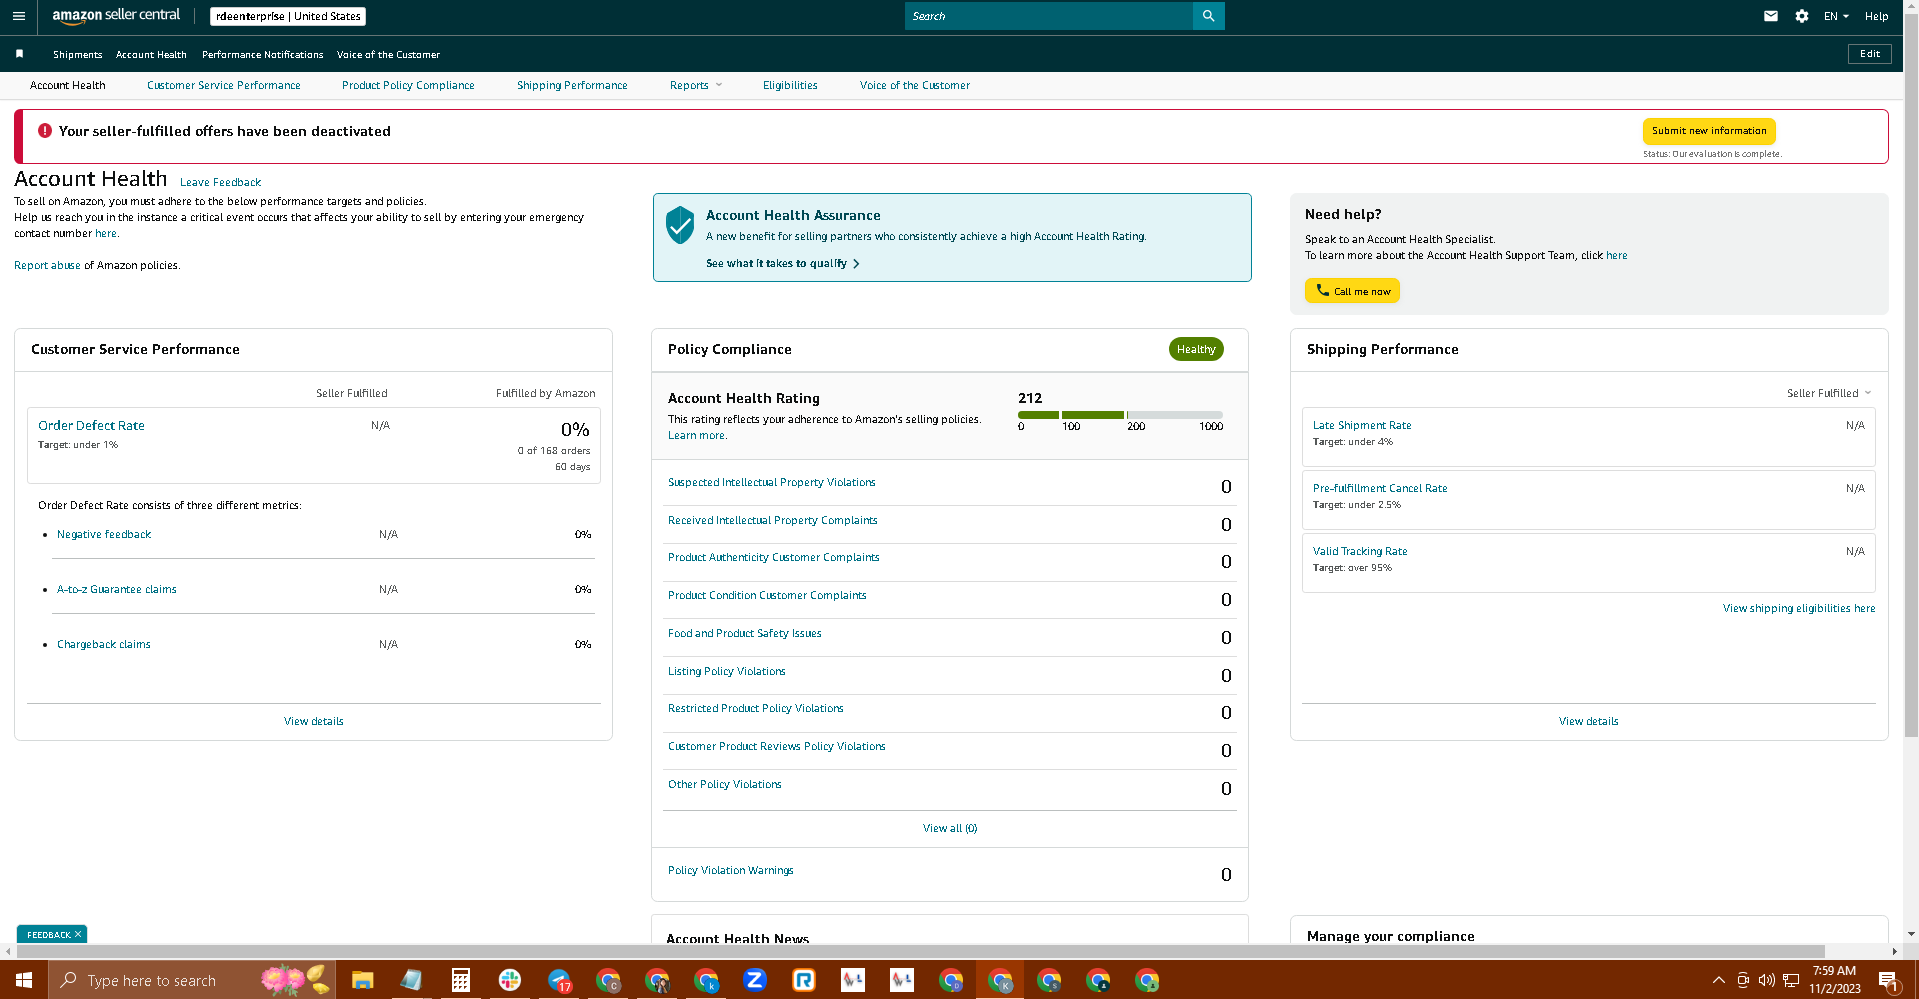
Task: Open Listing Policy Violations link
Action: (727, 672)
